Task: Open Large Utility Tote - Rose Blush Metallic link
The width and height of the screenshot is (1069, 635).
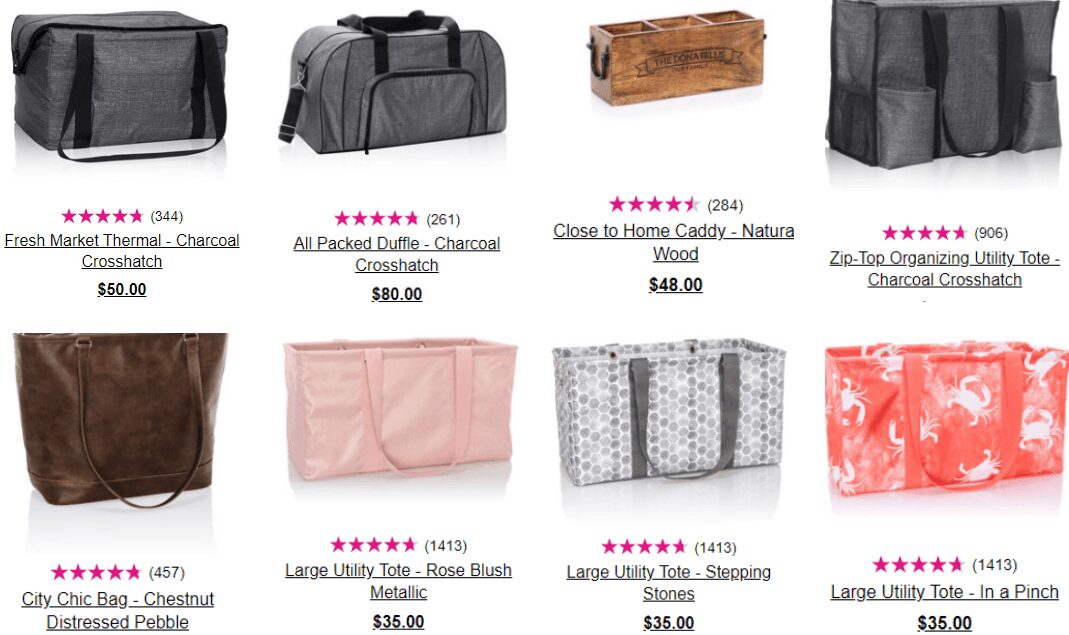Action: (399, 581)
